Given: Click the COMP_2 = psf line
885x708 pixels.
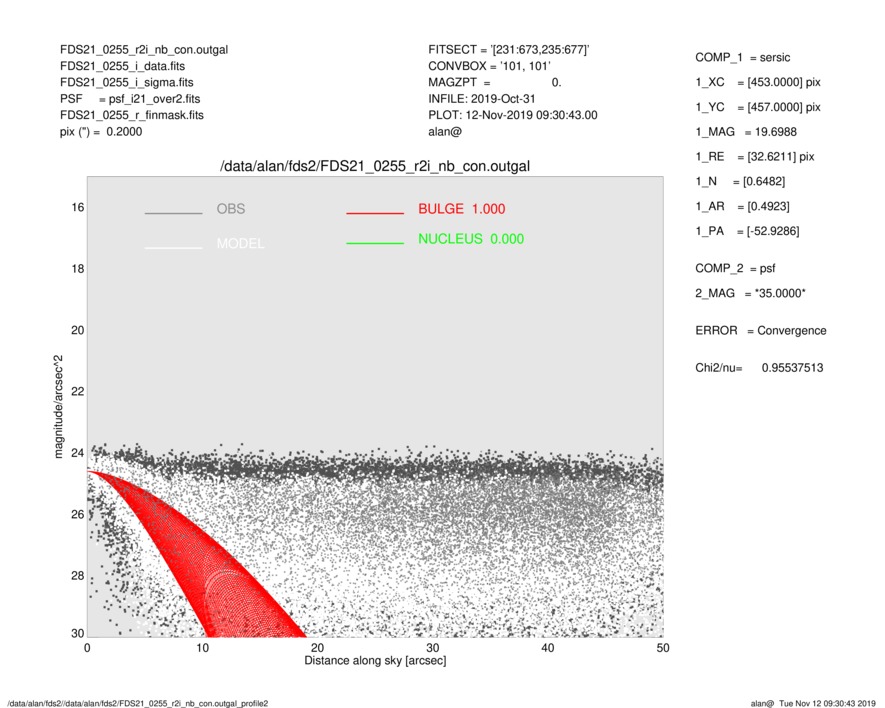Looking at the screenshot, I should point(735,269).
